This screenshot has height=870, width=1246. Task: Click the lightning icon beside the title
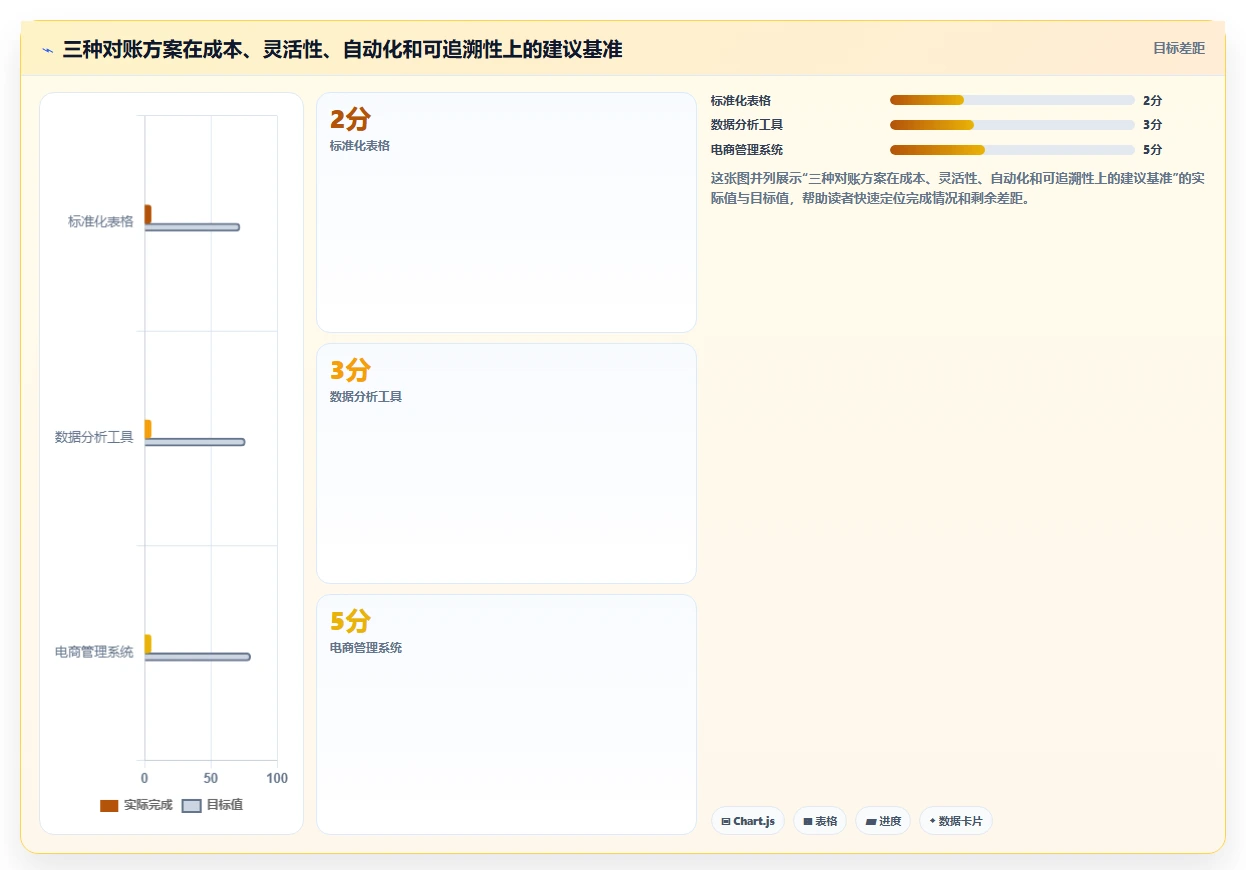(x=48, y=50)
